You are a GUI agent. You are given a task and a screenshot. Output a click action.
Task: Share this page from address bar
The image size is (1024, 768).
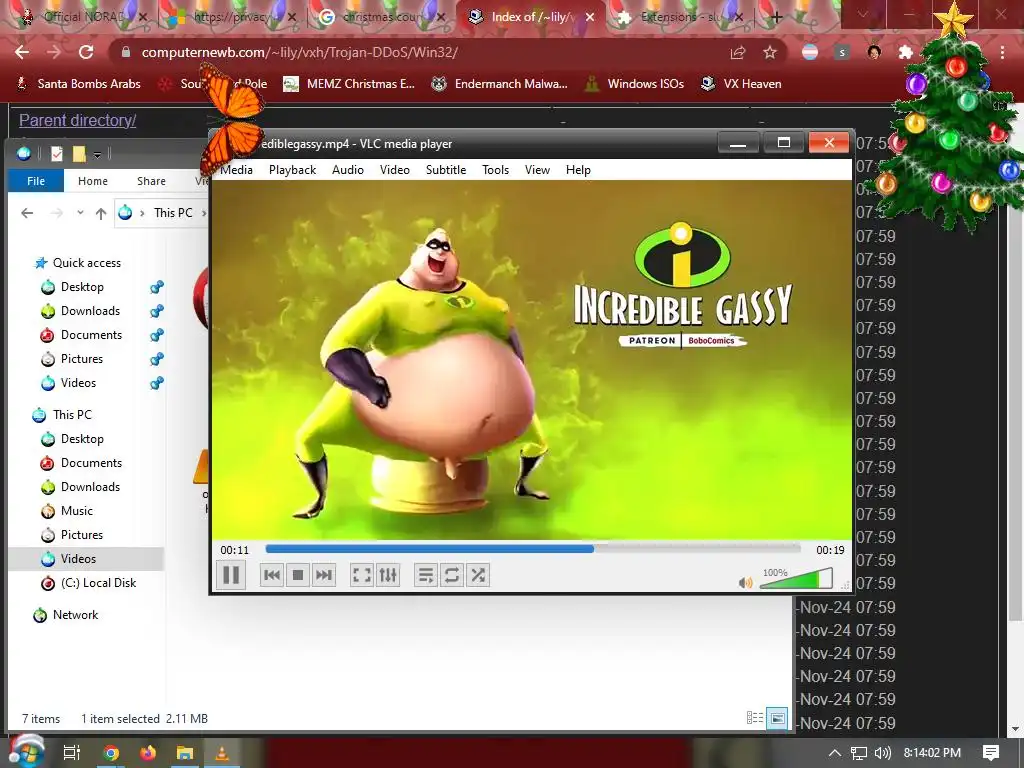[738, 52]
